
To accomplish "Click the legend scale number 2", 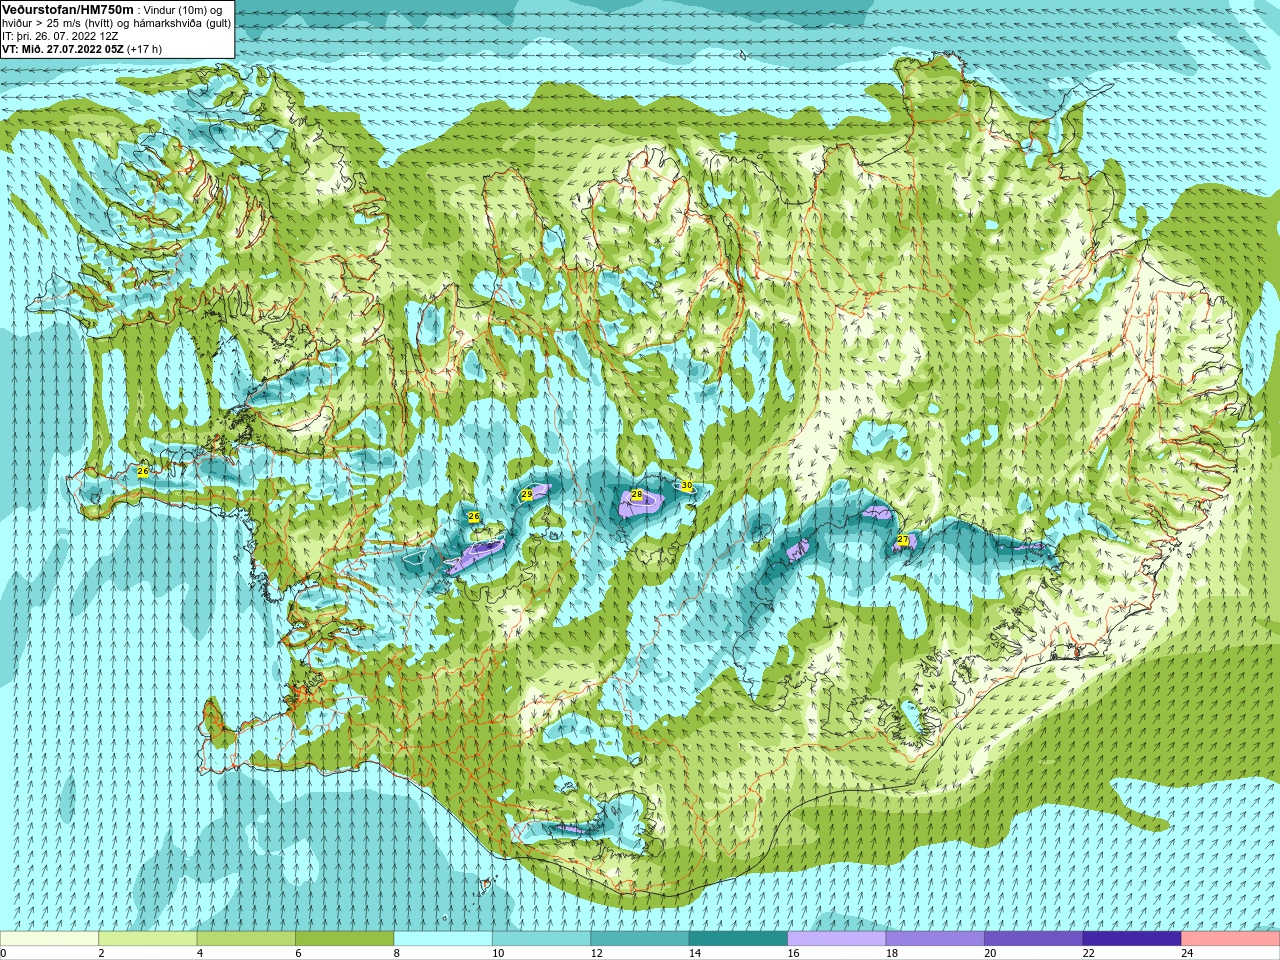I will click(x=101, y=953).
